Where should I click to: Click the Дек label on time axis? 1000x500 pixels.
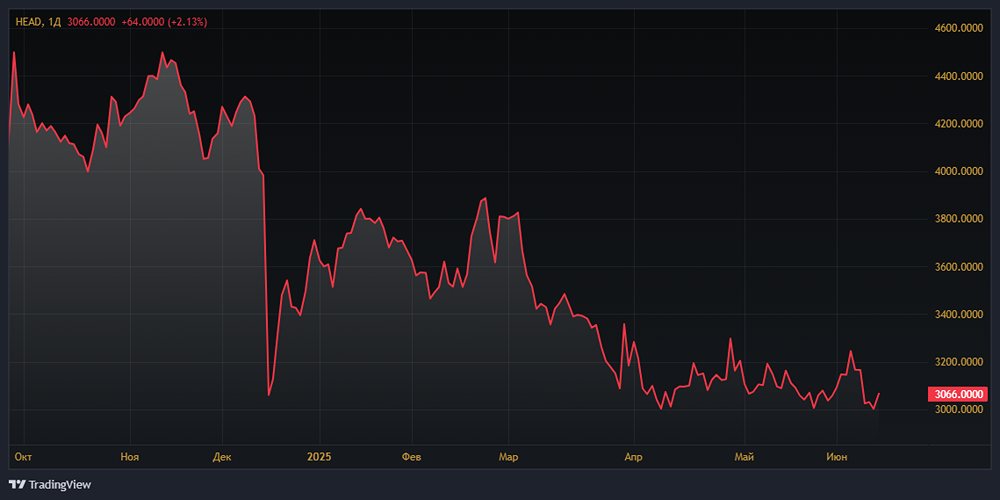click(x=222, y=457)
